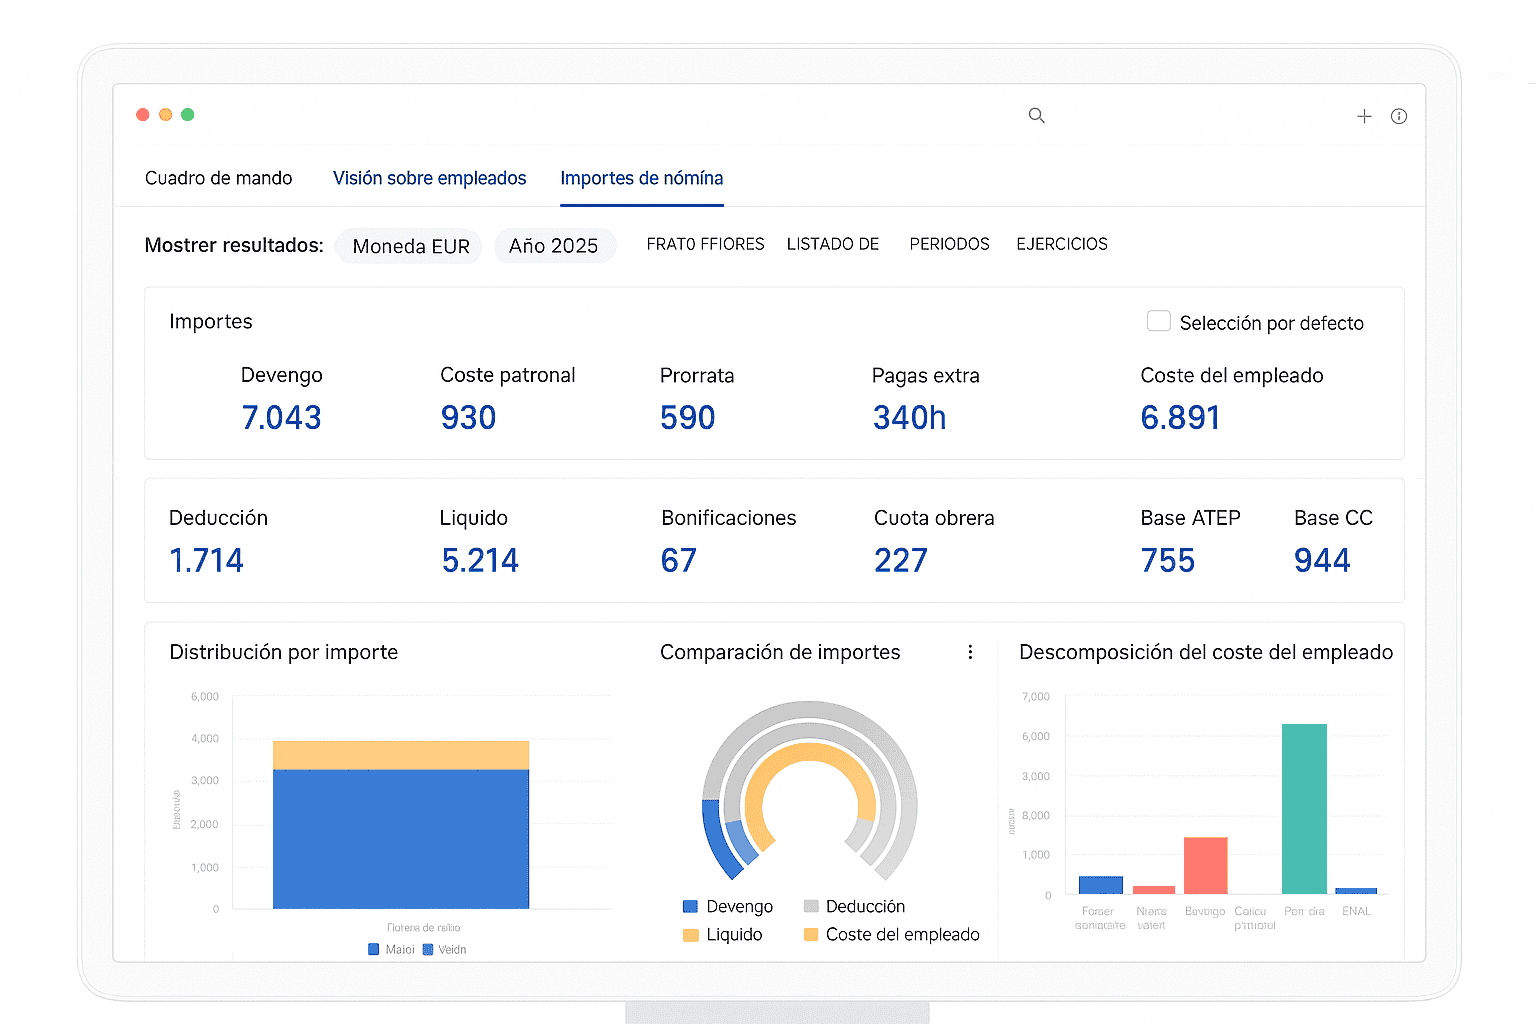The width and height of the screenshot is (1536, 1024).
Task: Expand the PERIODOS filter
Action: coord(949,244)
